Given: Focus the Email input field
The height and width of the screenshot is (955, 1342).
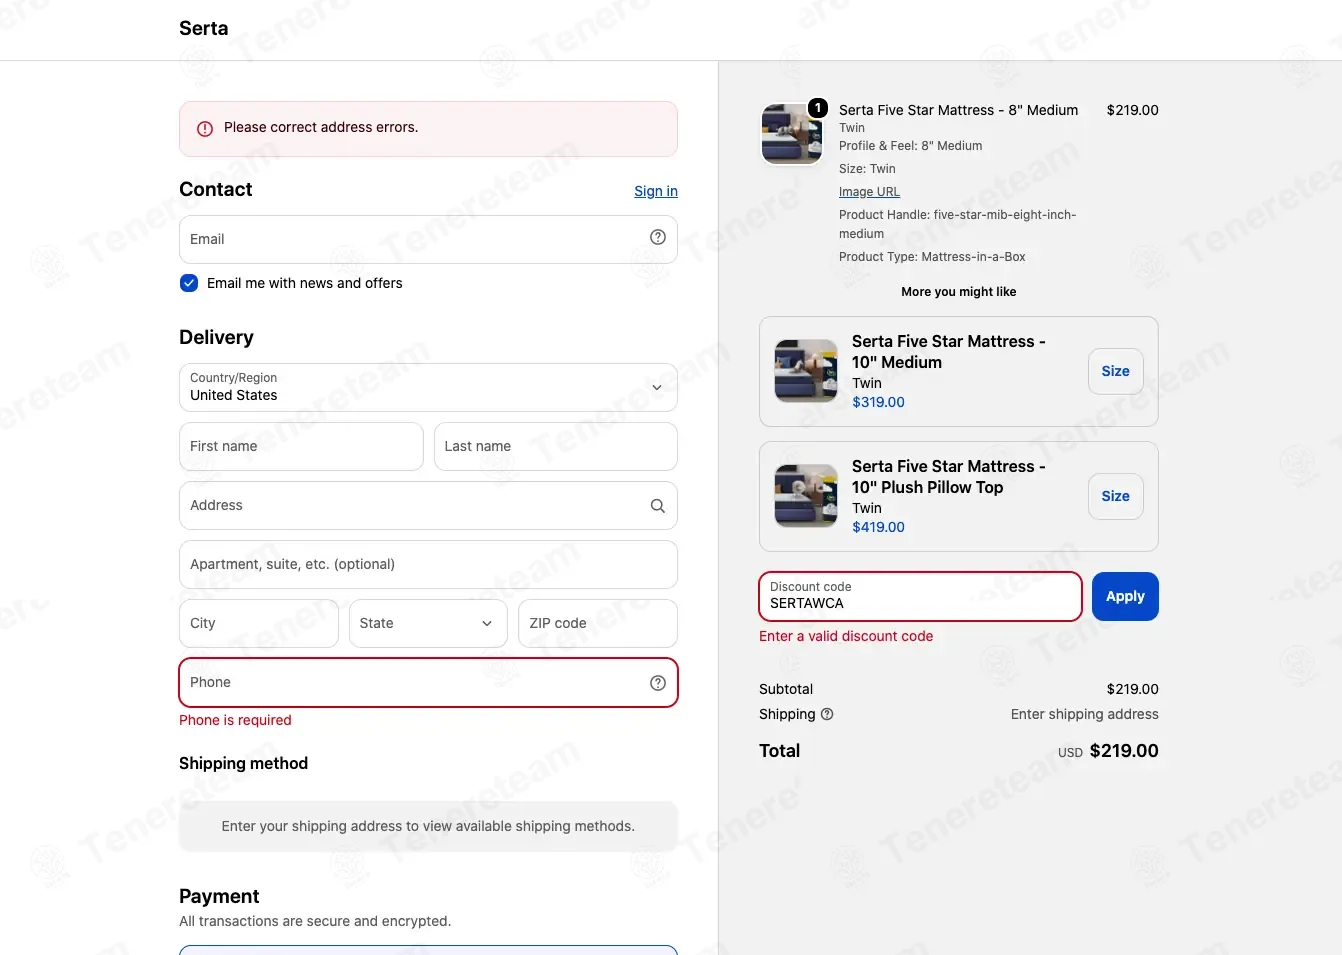Looking at the screenshot, I should pyautogui.click(x=428, y=239).
